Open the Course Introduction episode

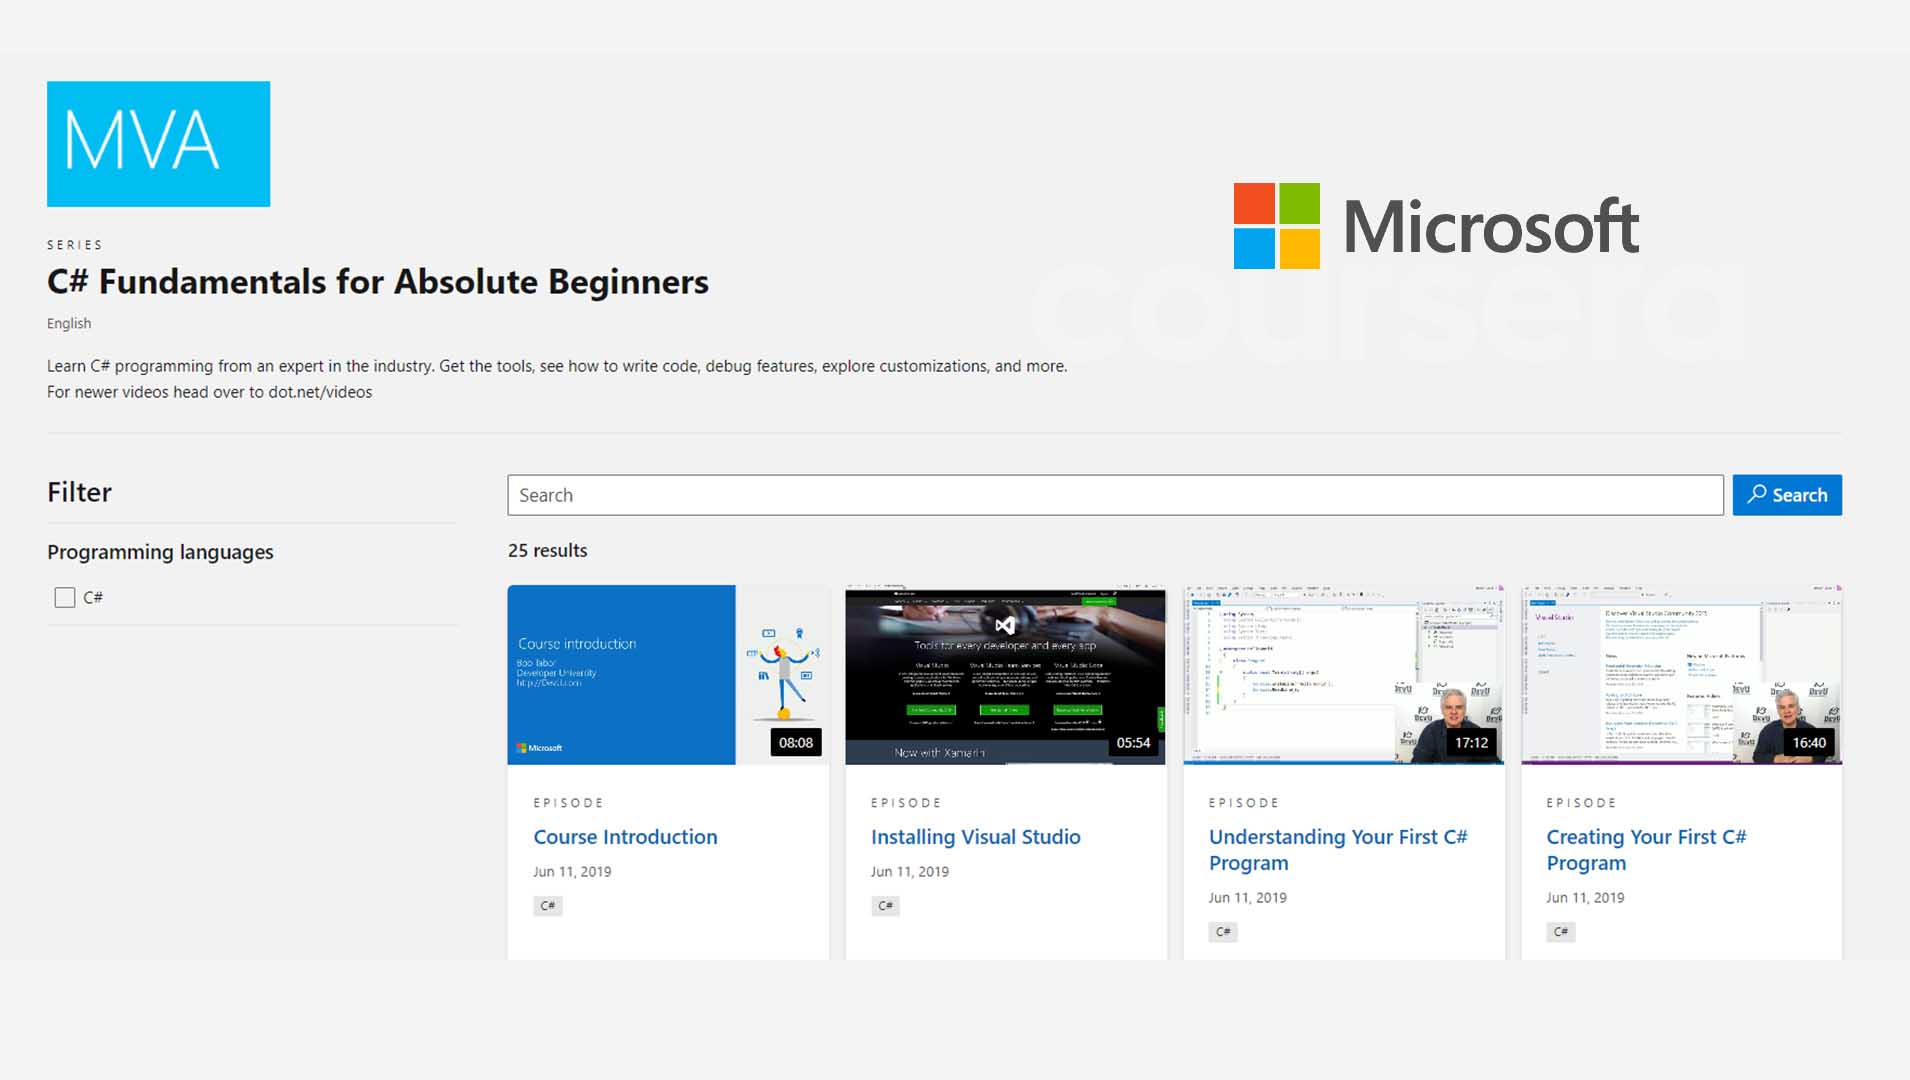(x=625, y=837)
